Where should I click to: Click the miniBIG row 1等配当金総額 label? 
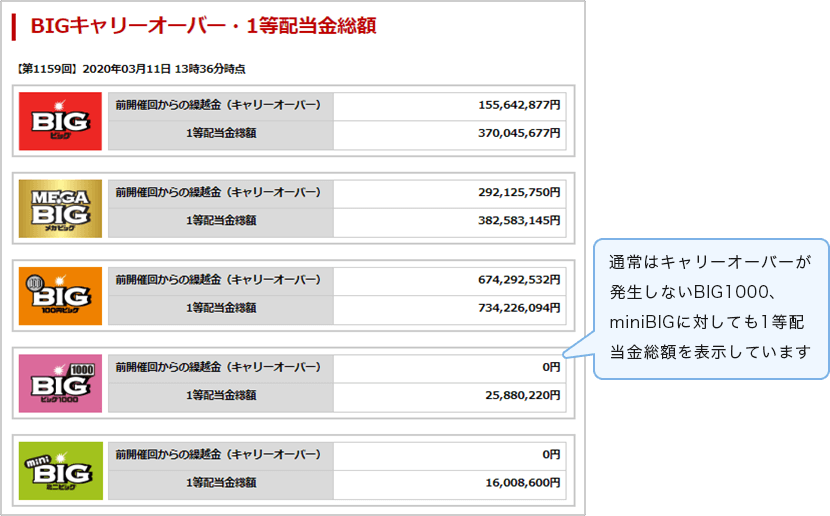(x=221, y=484)
